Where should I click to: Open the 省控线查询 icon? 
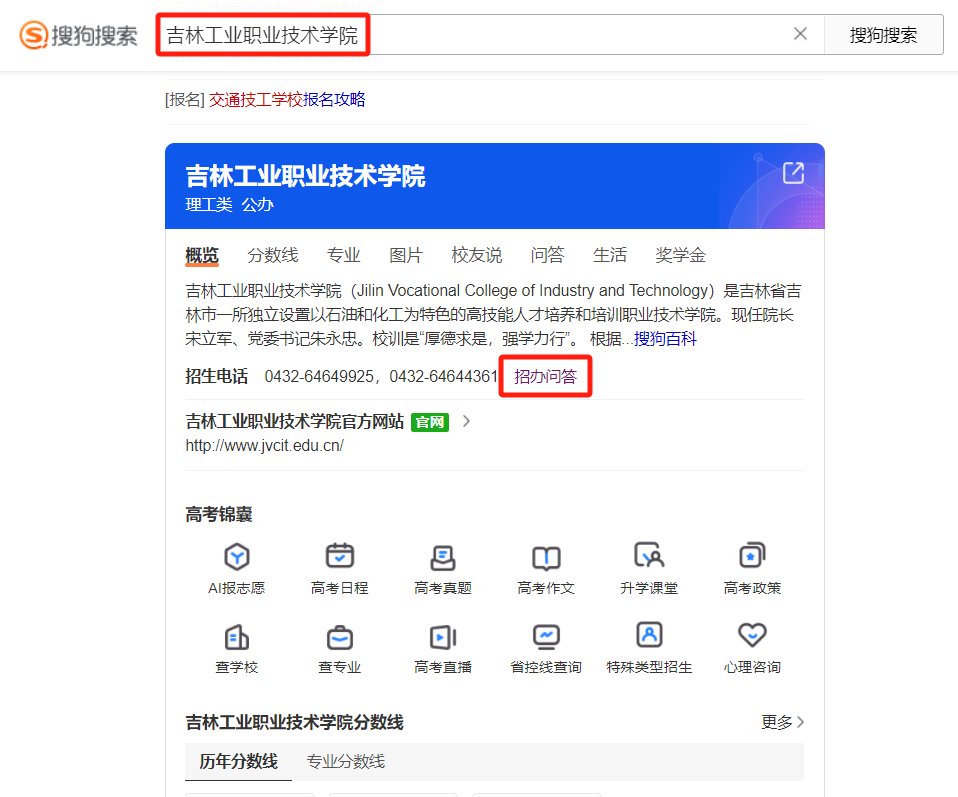pos(546,636)
